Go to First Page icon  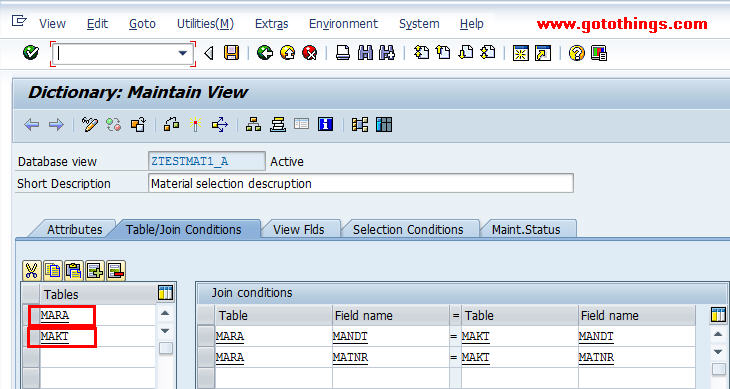click(x=421, y=53)
